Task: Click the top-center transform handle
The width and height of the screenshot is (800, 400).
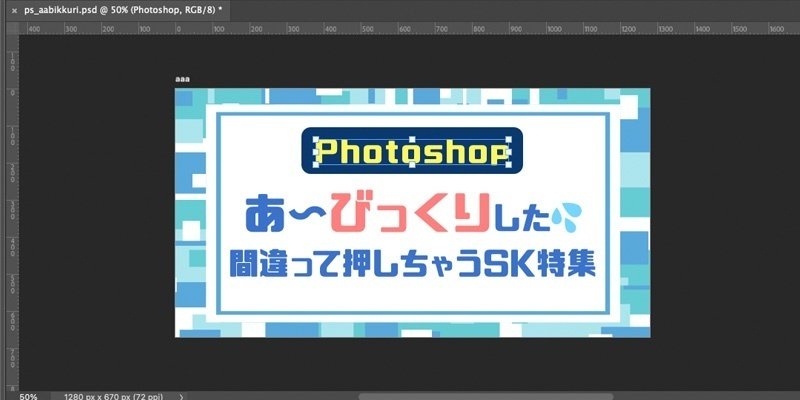Action: coord(412,139)
